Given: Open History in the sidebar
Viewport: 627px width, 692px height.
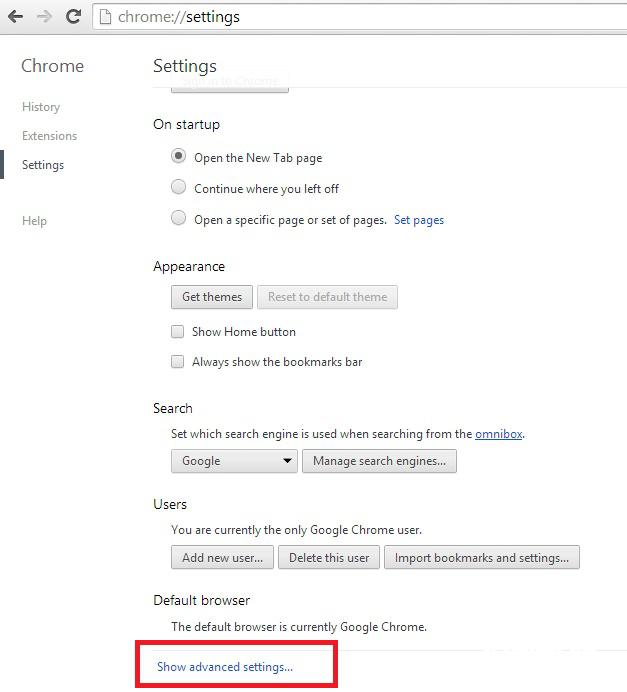Looking at the screenshot, I should pos(41,107).
